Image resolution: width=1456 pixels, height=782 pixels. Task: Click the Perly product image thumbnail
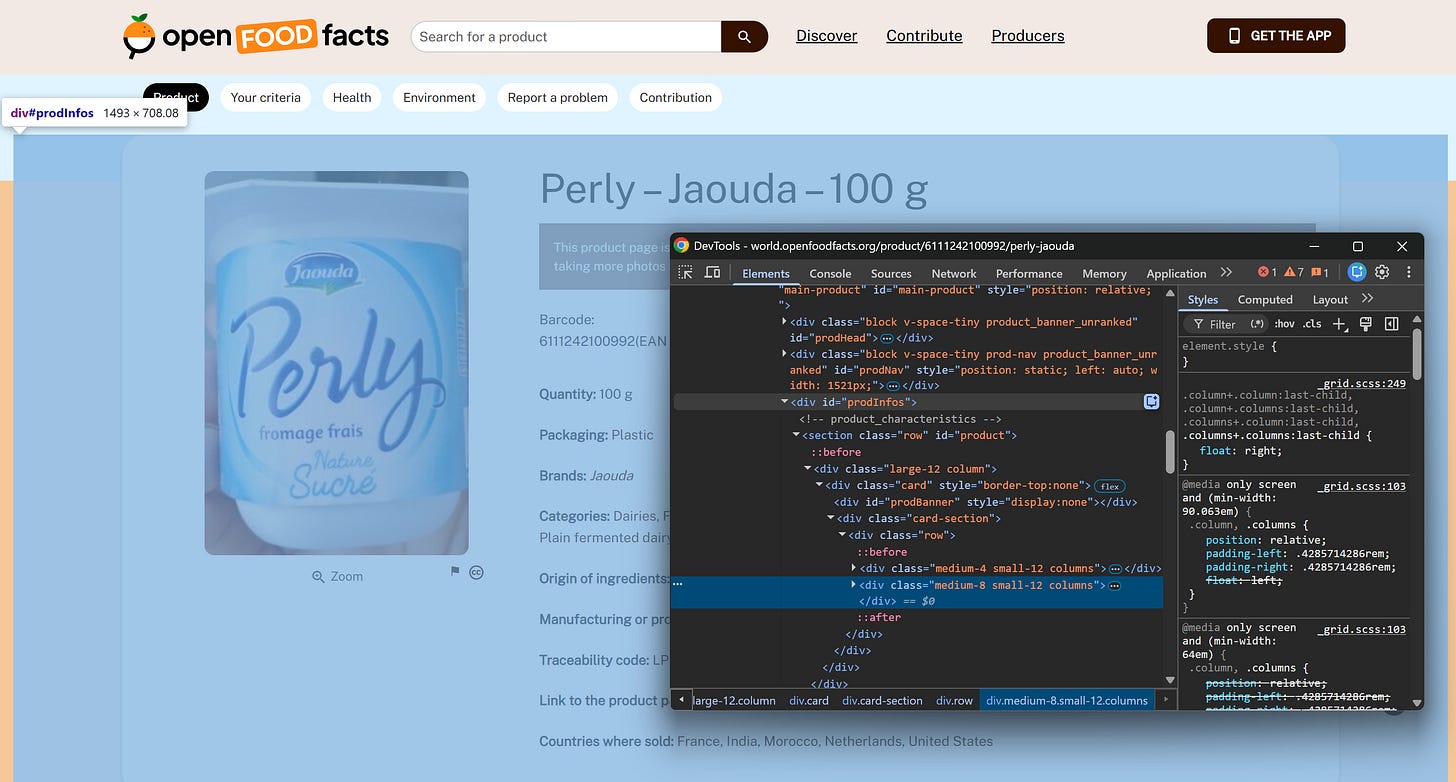coord(337,363)
